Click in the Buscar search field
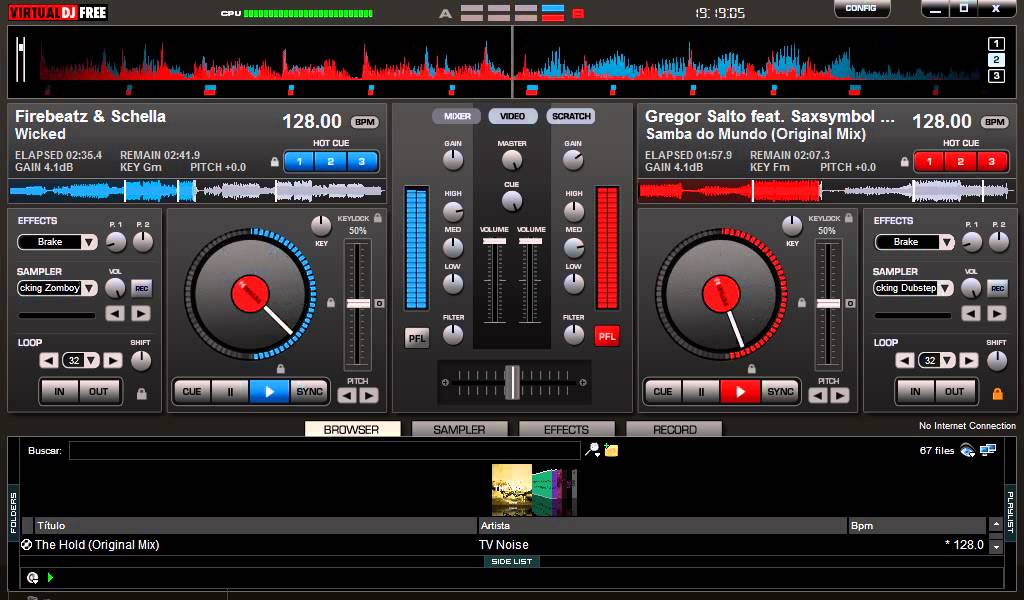This screenshot has height=600, width=1024. pyautogui.click(x=325, y=450)
